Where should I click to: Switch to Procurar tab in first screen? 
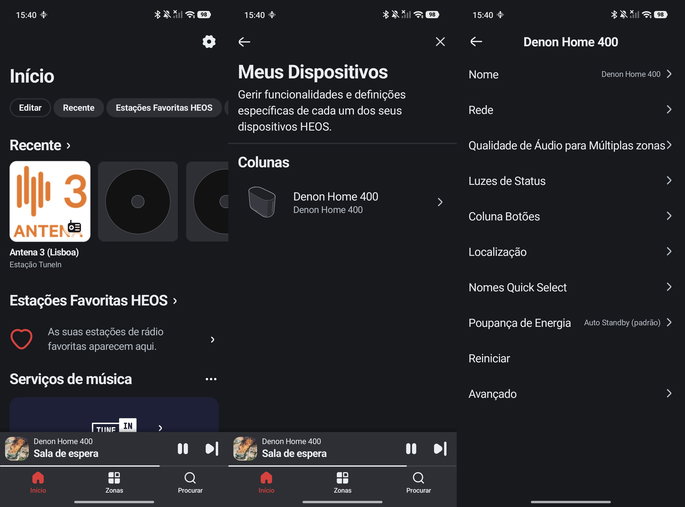point(190,482)
